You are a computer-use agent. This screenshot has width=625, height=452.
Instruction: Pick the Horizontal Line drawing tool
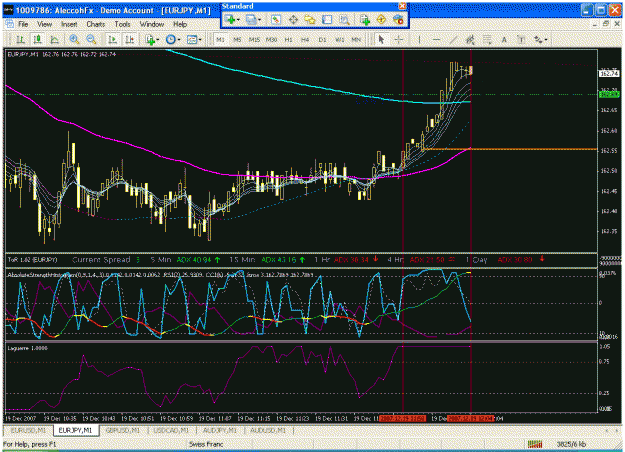pyautogui.click(x=436, y=39)
